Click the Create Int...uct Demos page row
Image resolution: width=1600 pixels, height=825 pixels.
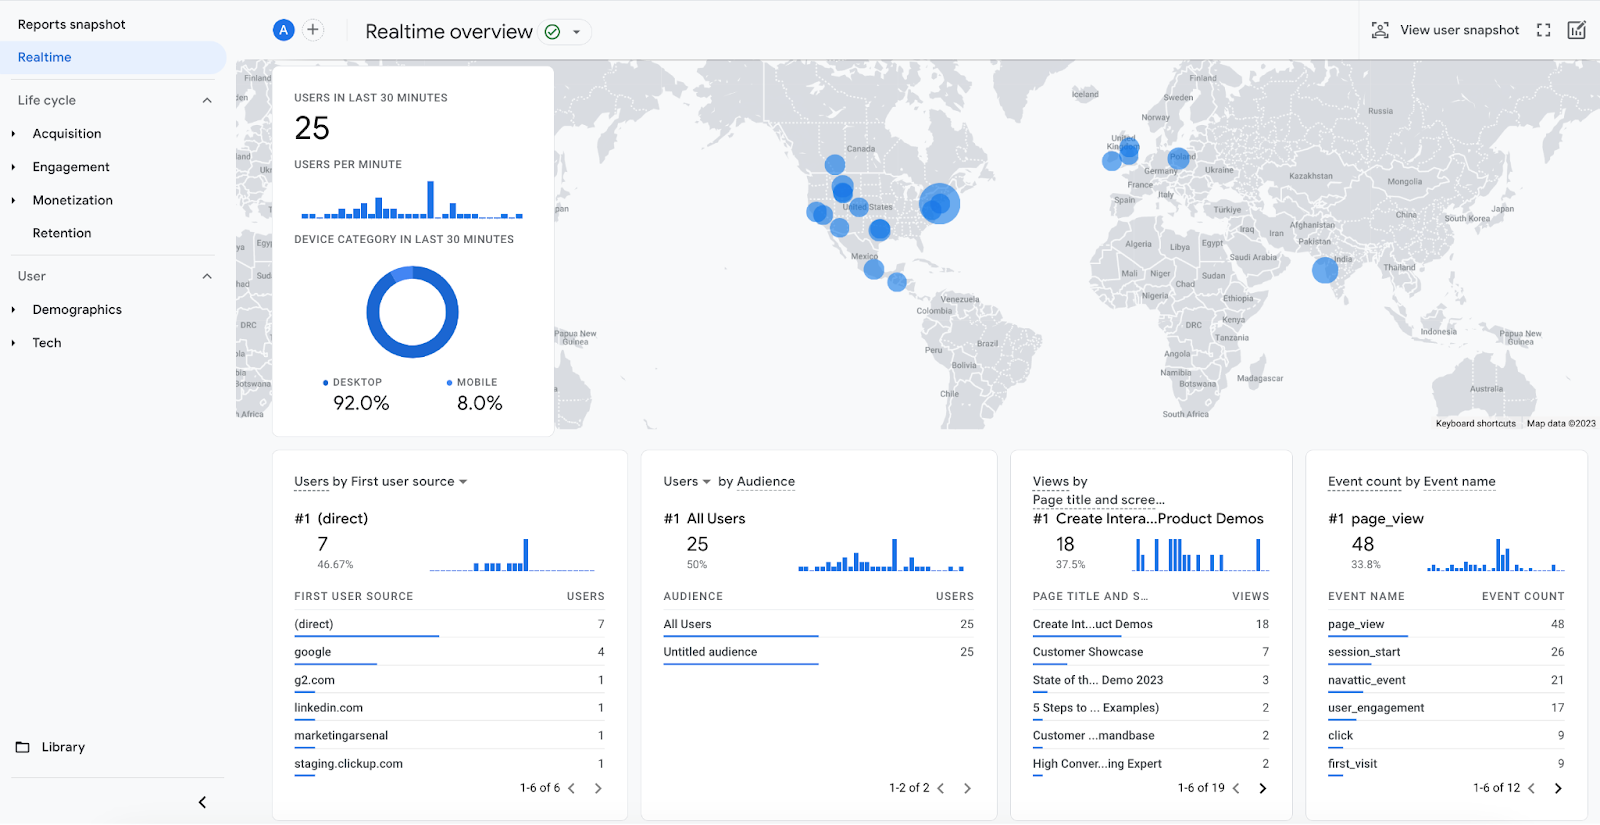coord(1151,624)
